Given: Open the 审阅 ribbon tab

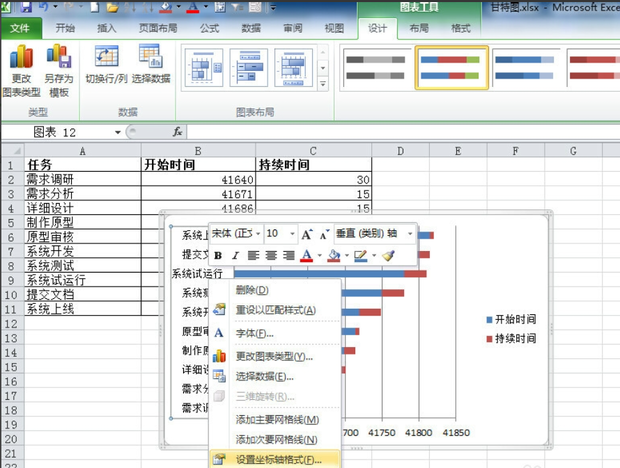Looking at the screenshot, I should 293,28.
